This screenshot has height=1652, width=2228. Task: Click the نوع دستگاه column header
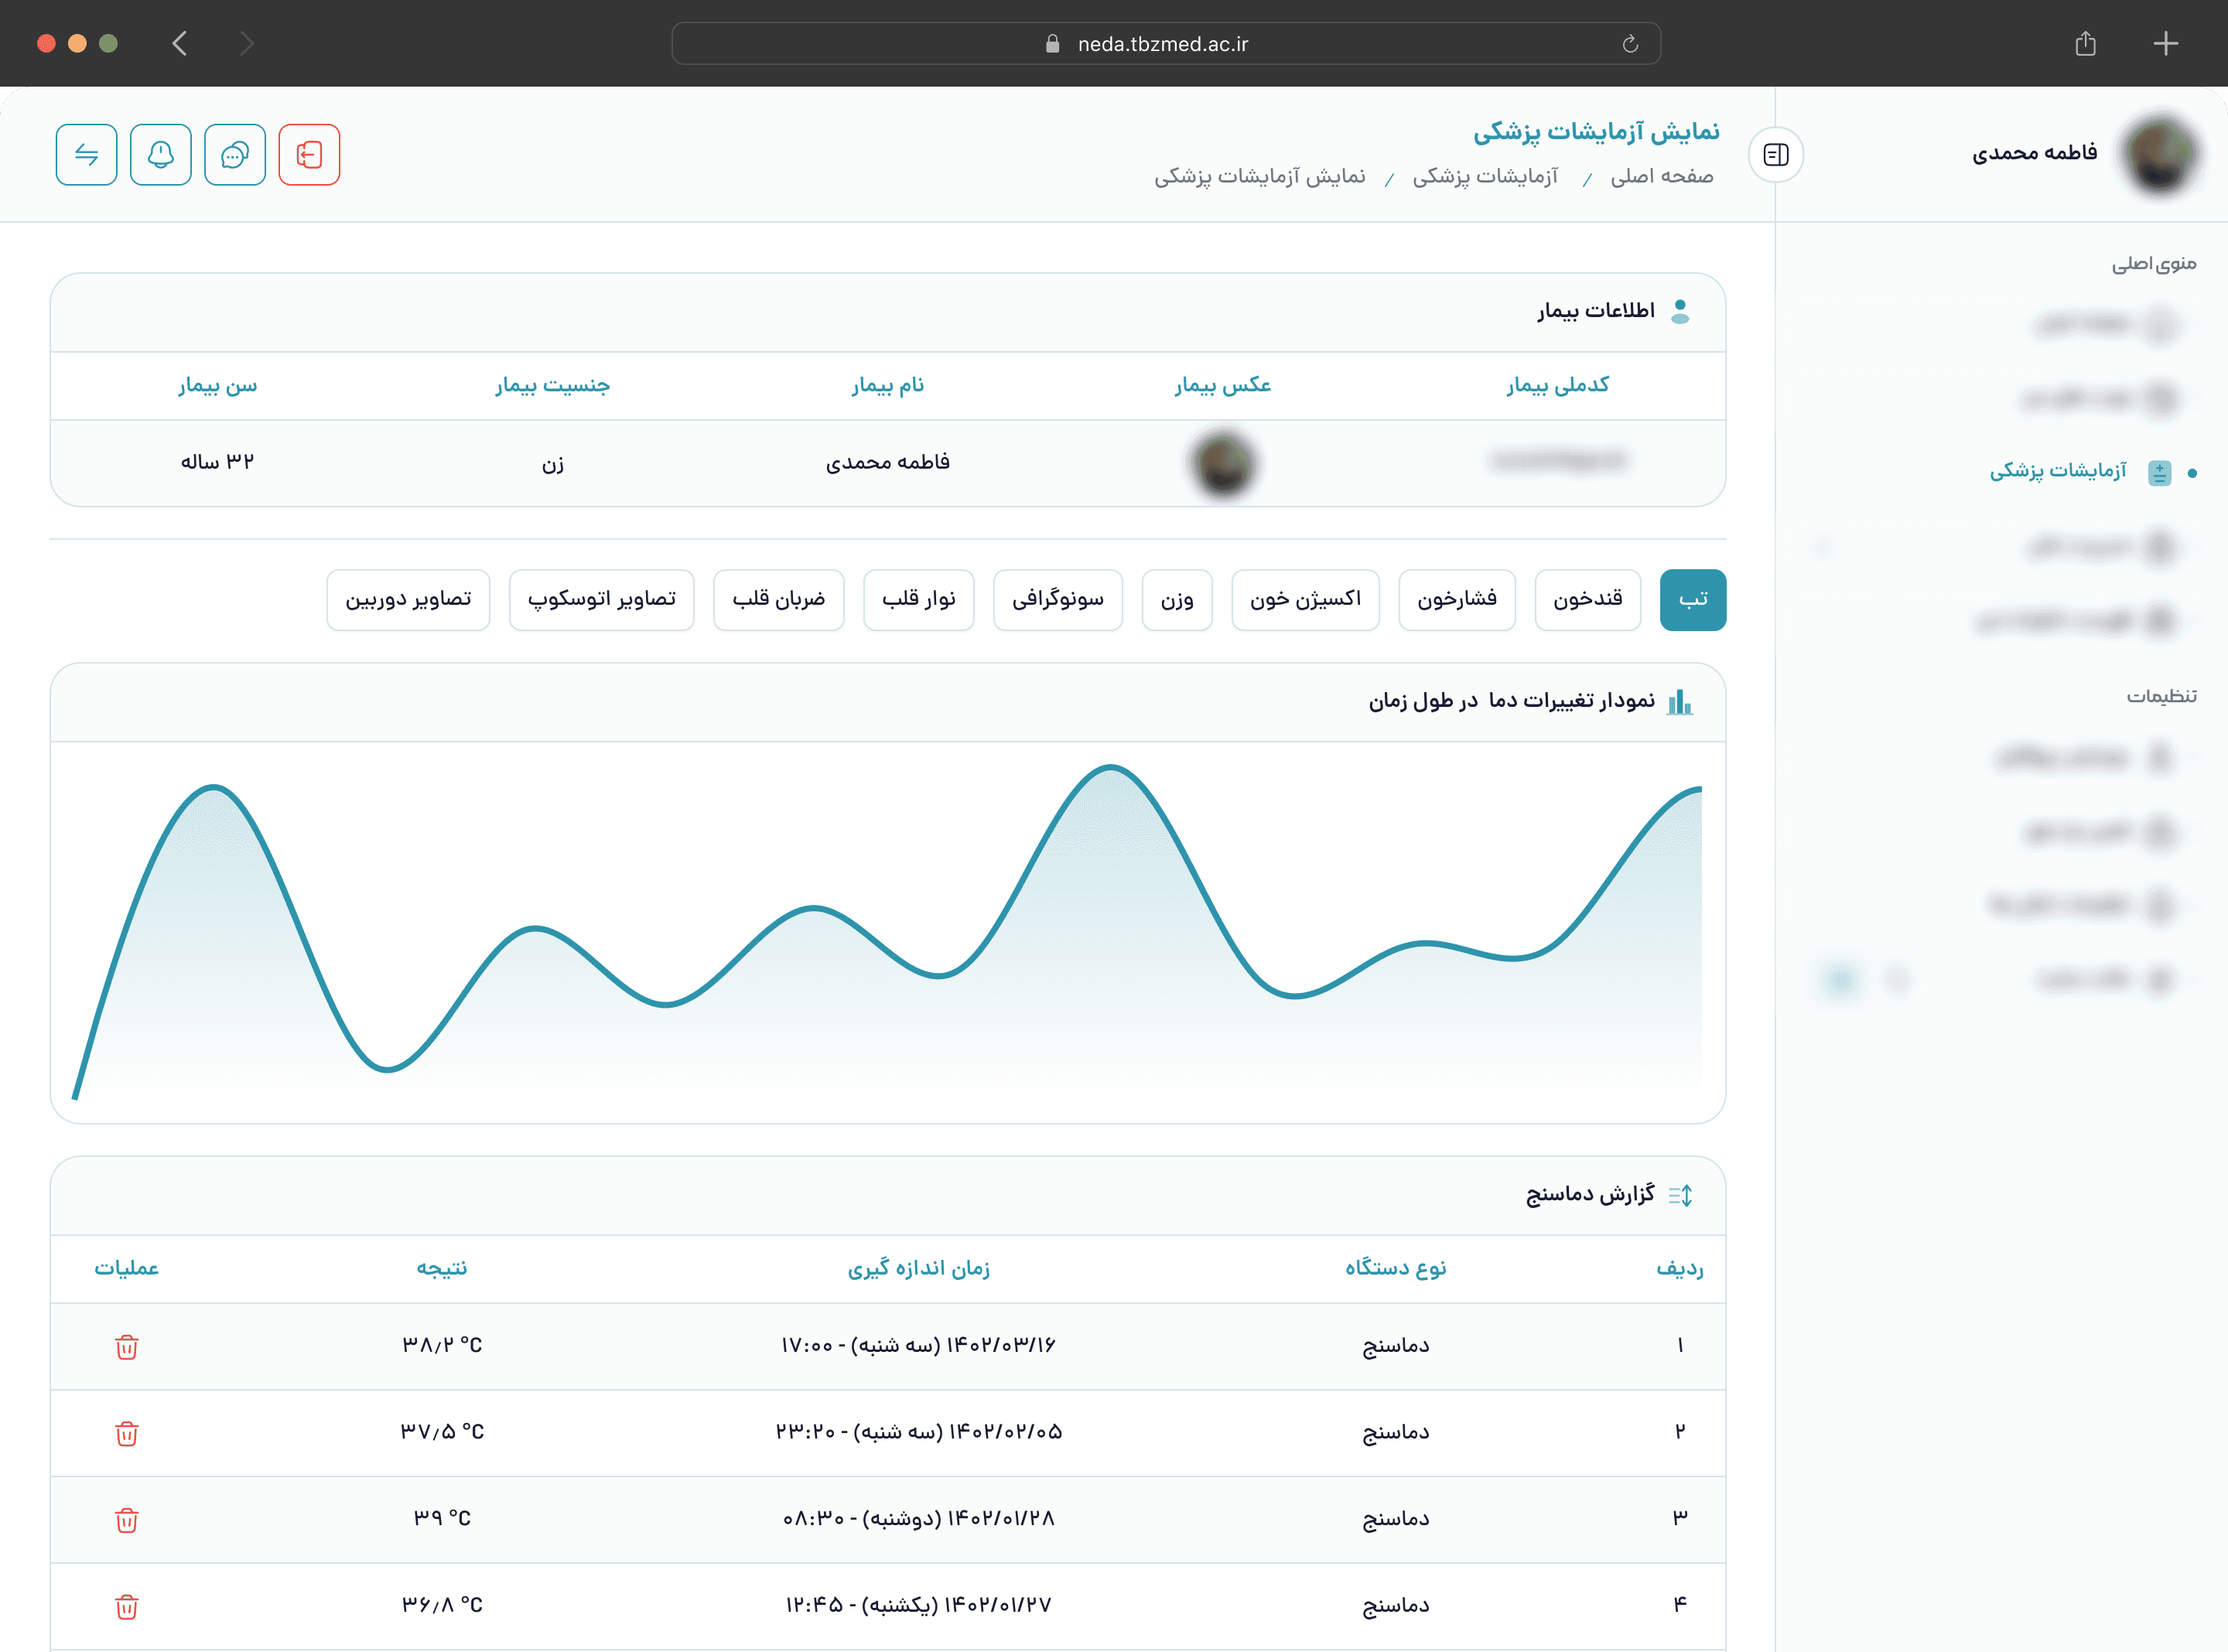click(1395, 1269)
